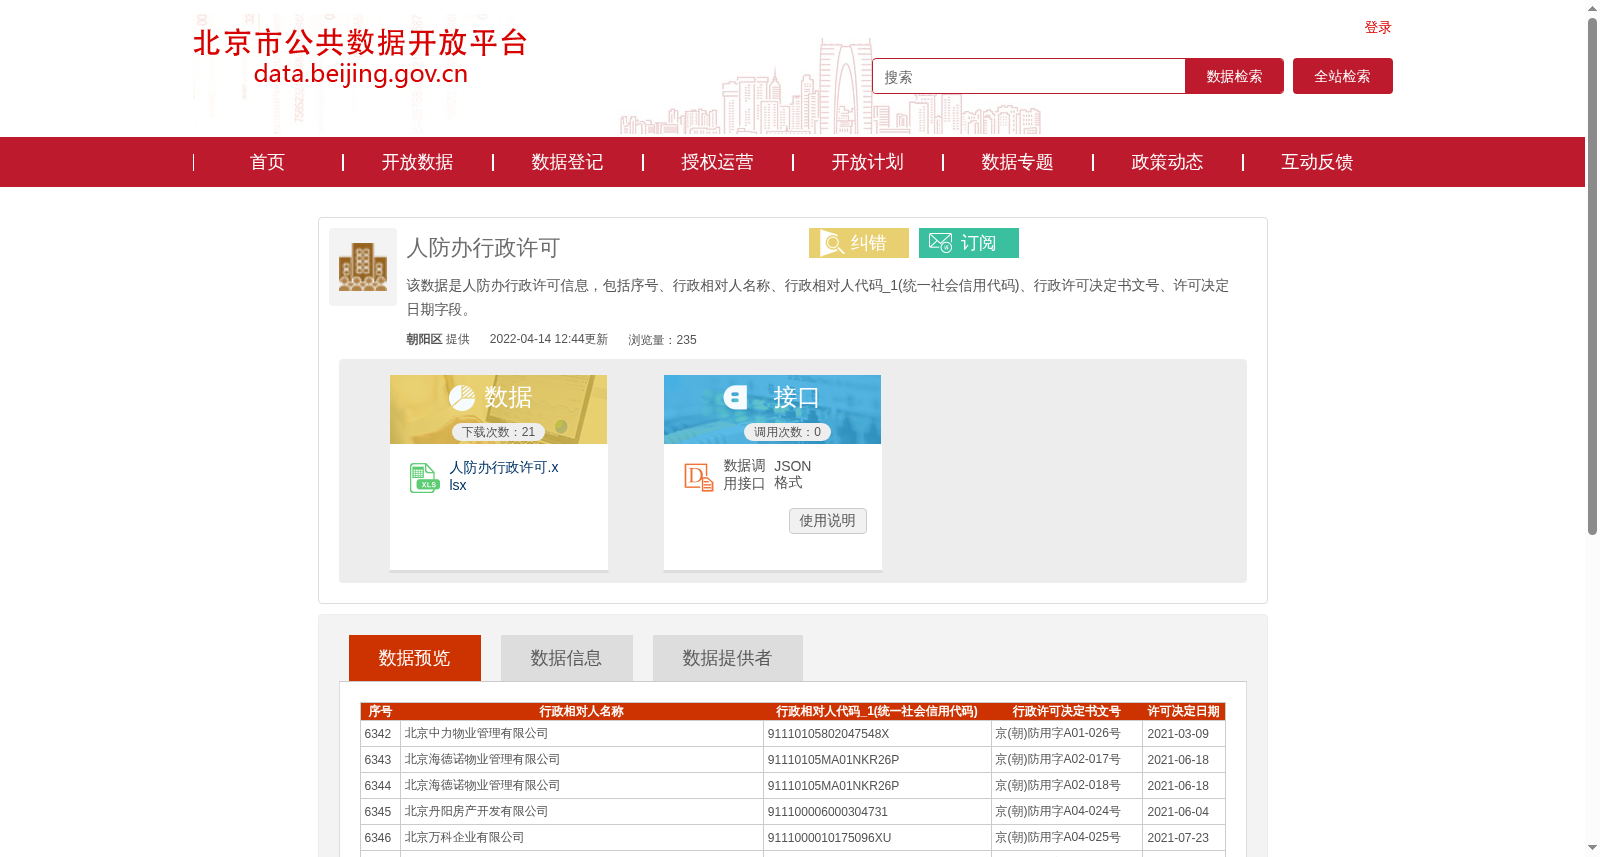This screenshot has height=857, width=1600.
Task: Click the 行政许可决定书文号 column header
Action: point(1067,712)
